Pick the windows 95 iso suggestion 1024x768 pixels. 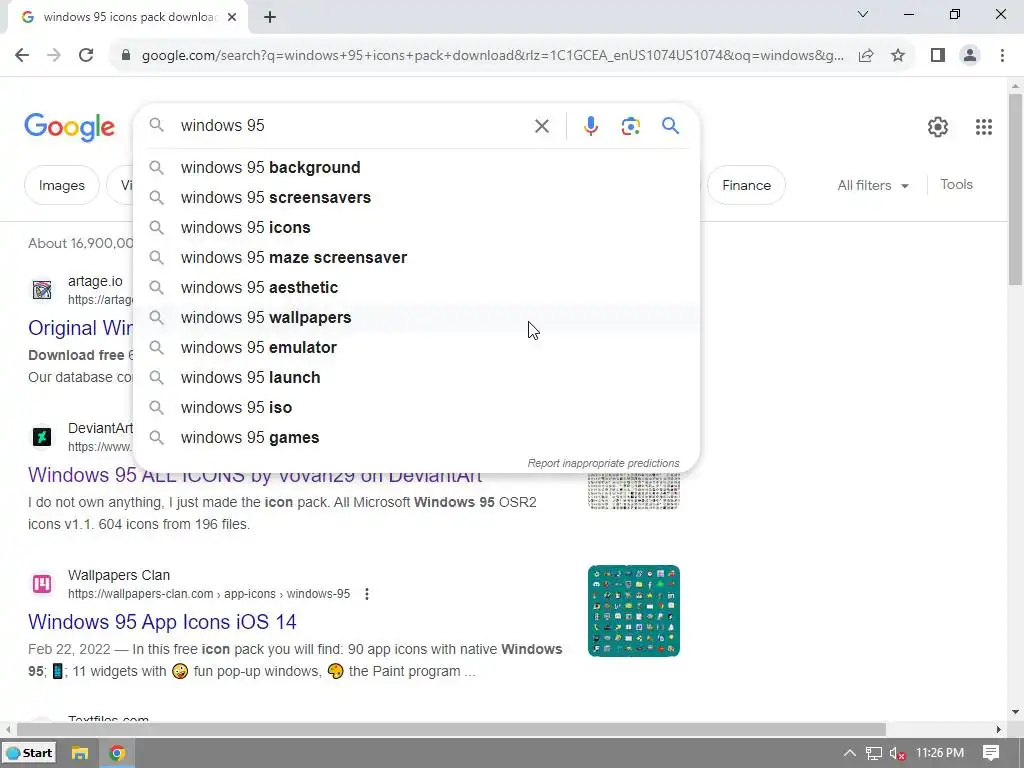click(x=416, y=408)
